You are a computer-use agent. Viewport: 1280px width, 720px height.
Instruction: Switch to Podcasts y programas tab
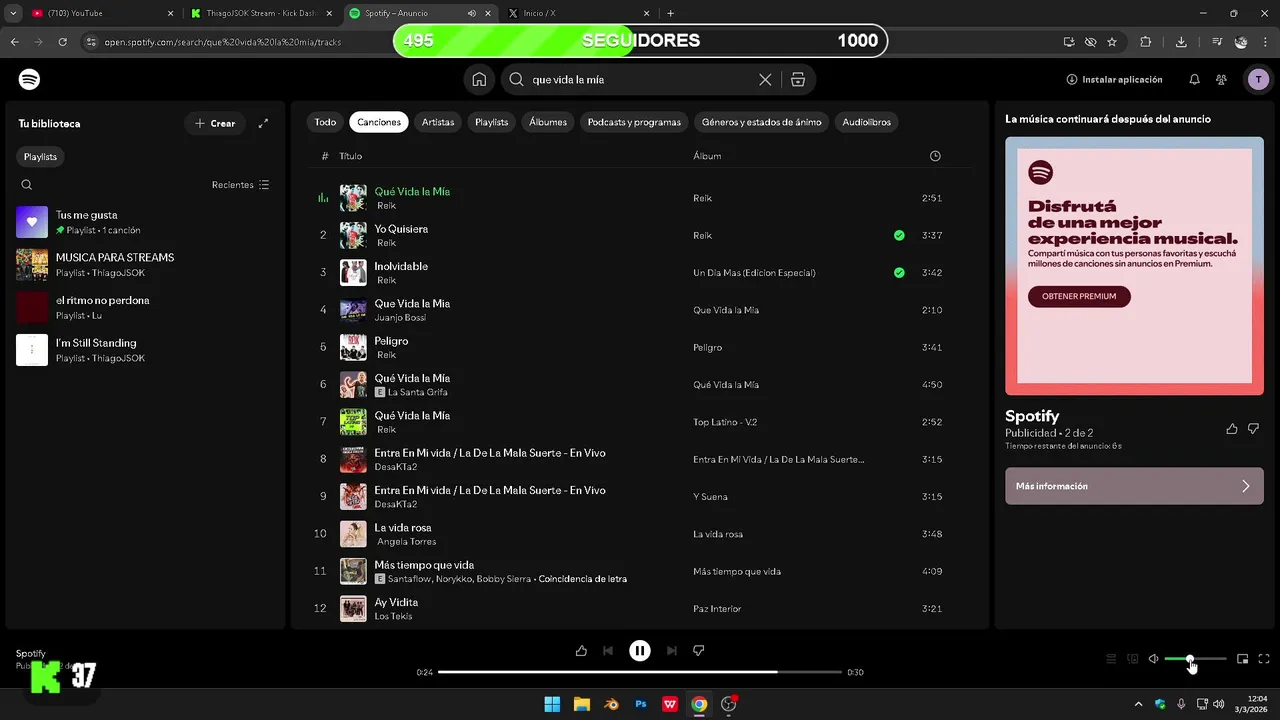point(634,122)
